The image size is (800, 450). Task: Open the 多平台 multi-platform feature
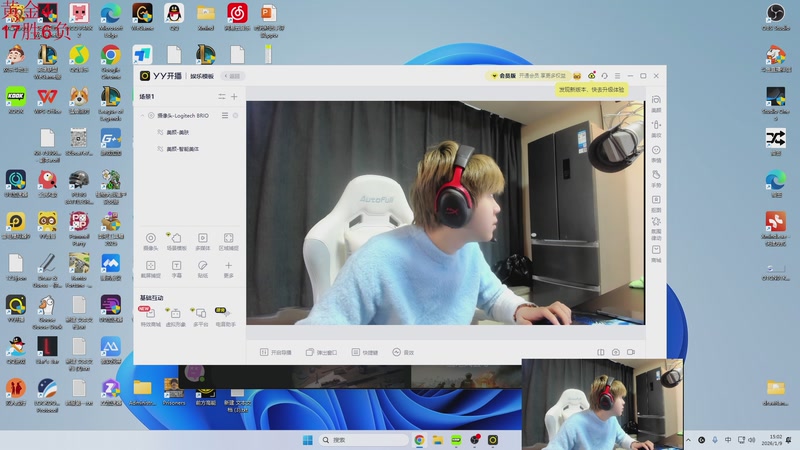(201, 317)
